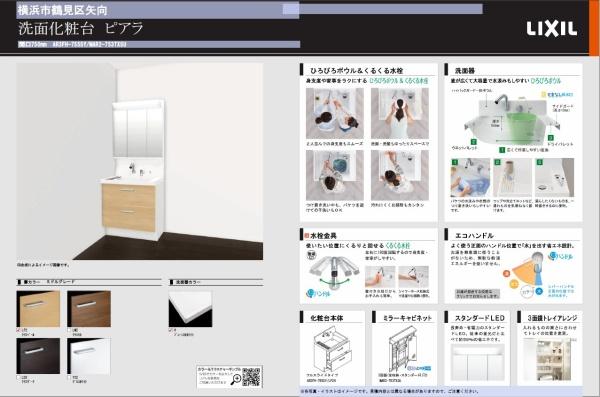600x397 pixels.
Task: Click the 洗面器カラー section label
Action: tap(188, 282)
